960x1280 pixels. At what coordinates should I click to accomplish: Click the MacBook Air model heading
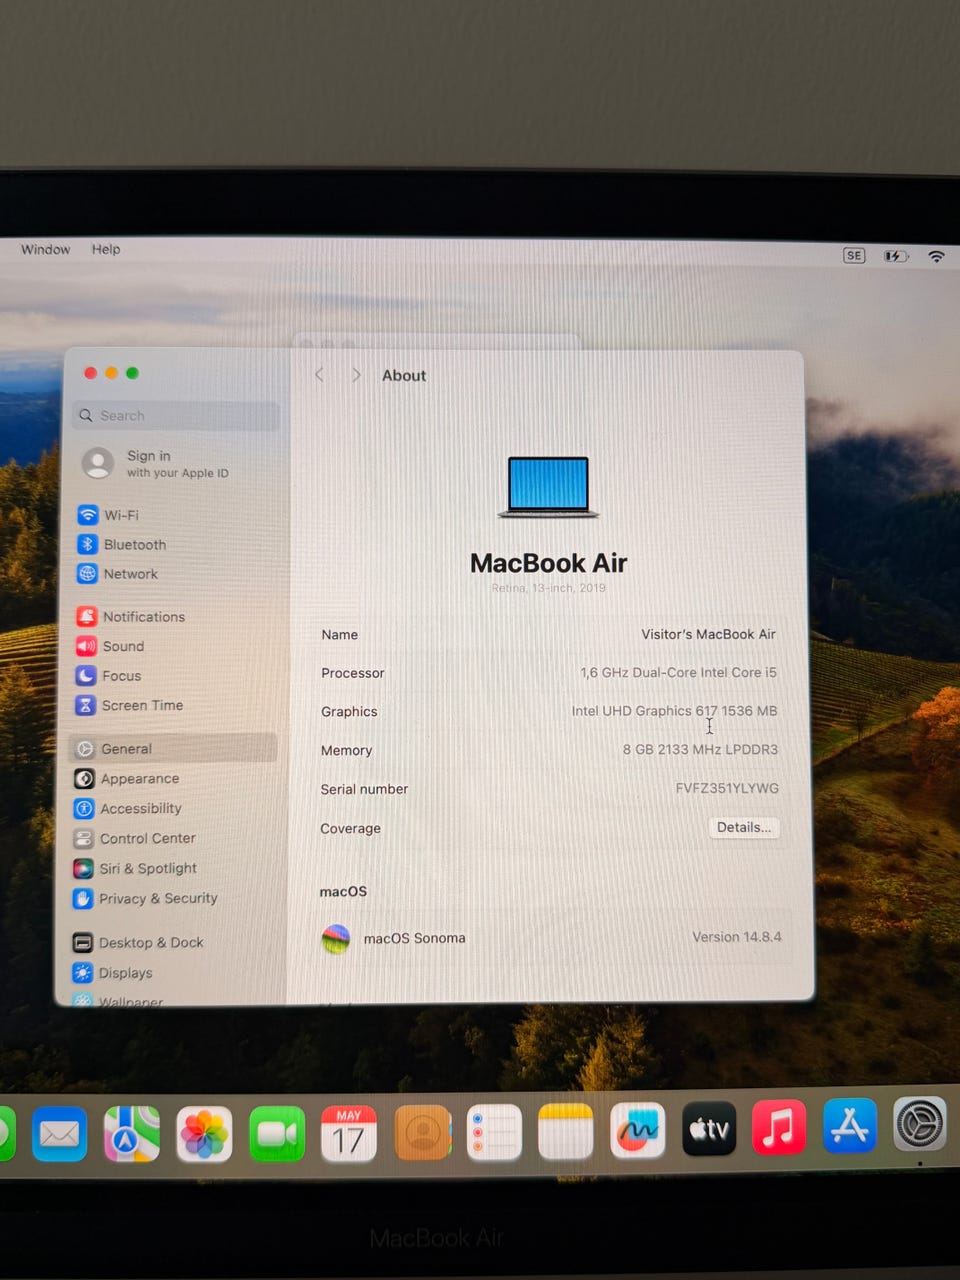coord(549,563)
